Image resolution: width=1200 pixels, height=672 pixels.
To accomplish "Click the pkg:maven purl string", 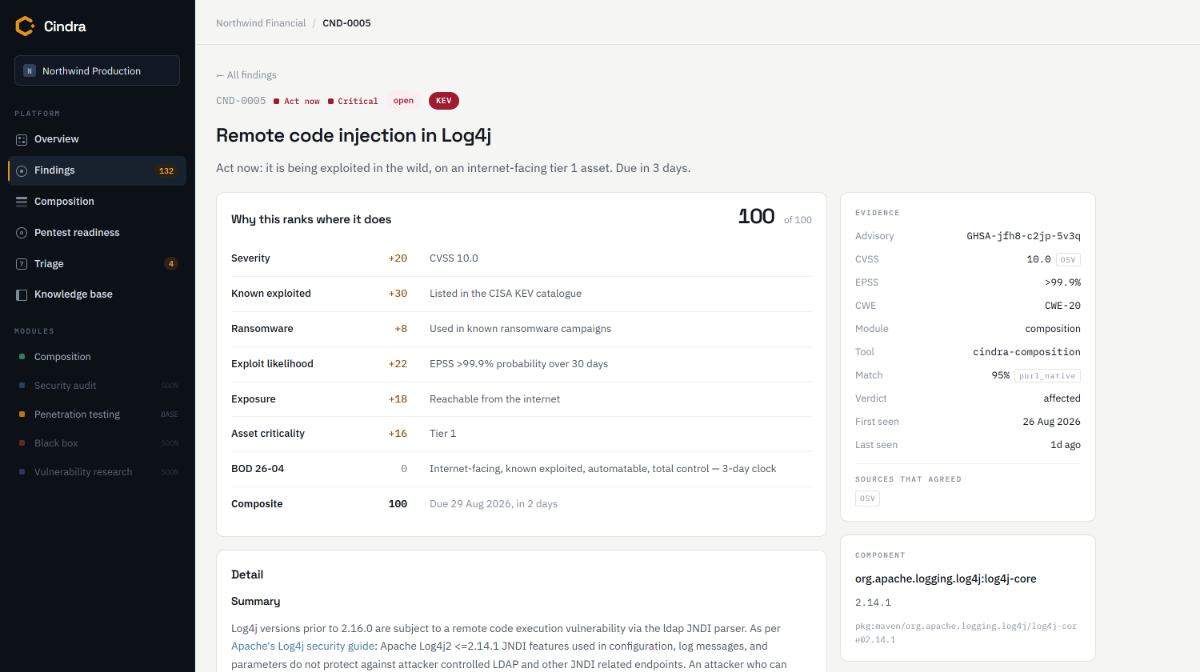I will (x=966, y=632).
